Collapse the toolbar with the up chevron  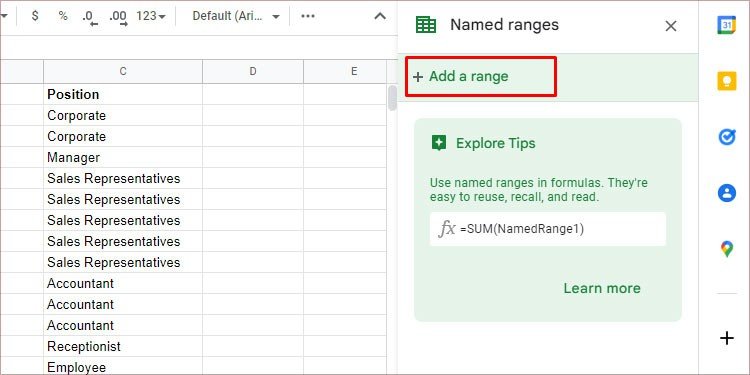(x=380, y=16)
